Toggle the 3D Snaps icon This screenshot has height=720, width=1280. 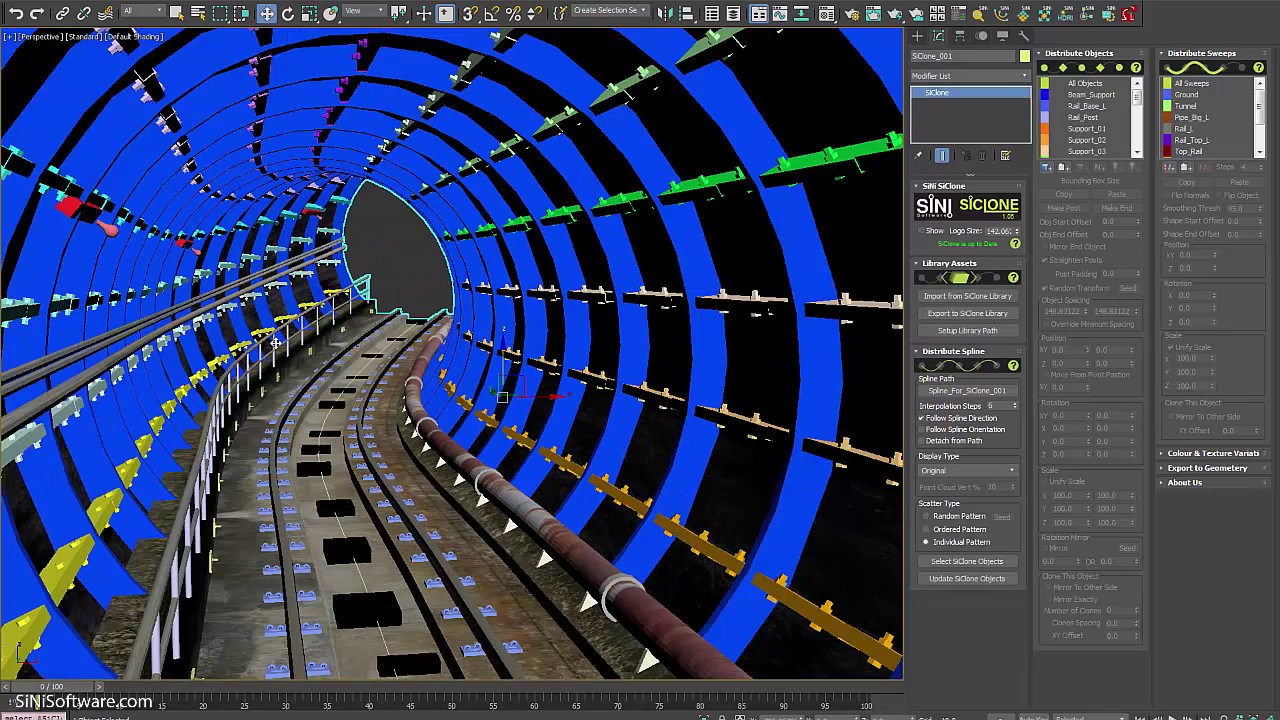470,14
